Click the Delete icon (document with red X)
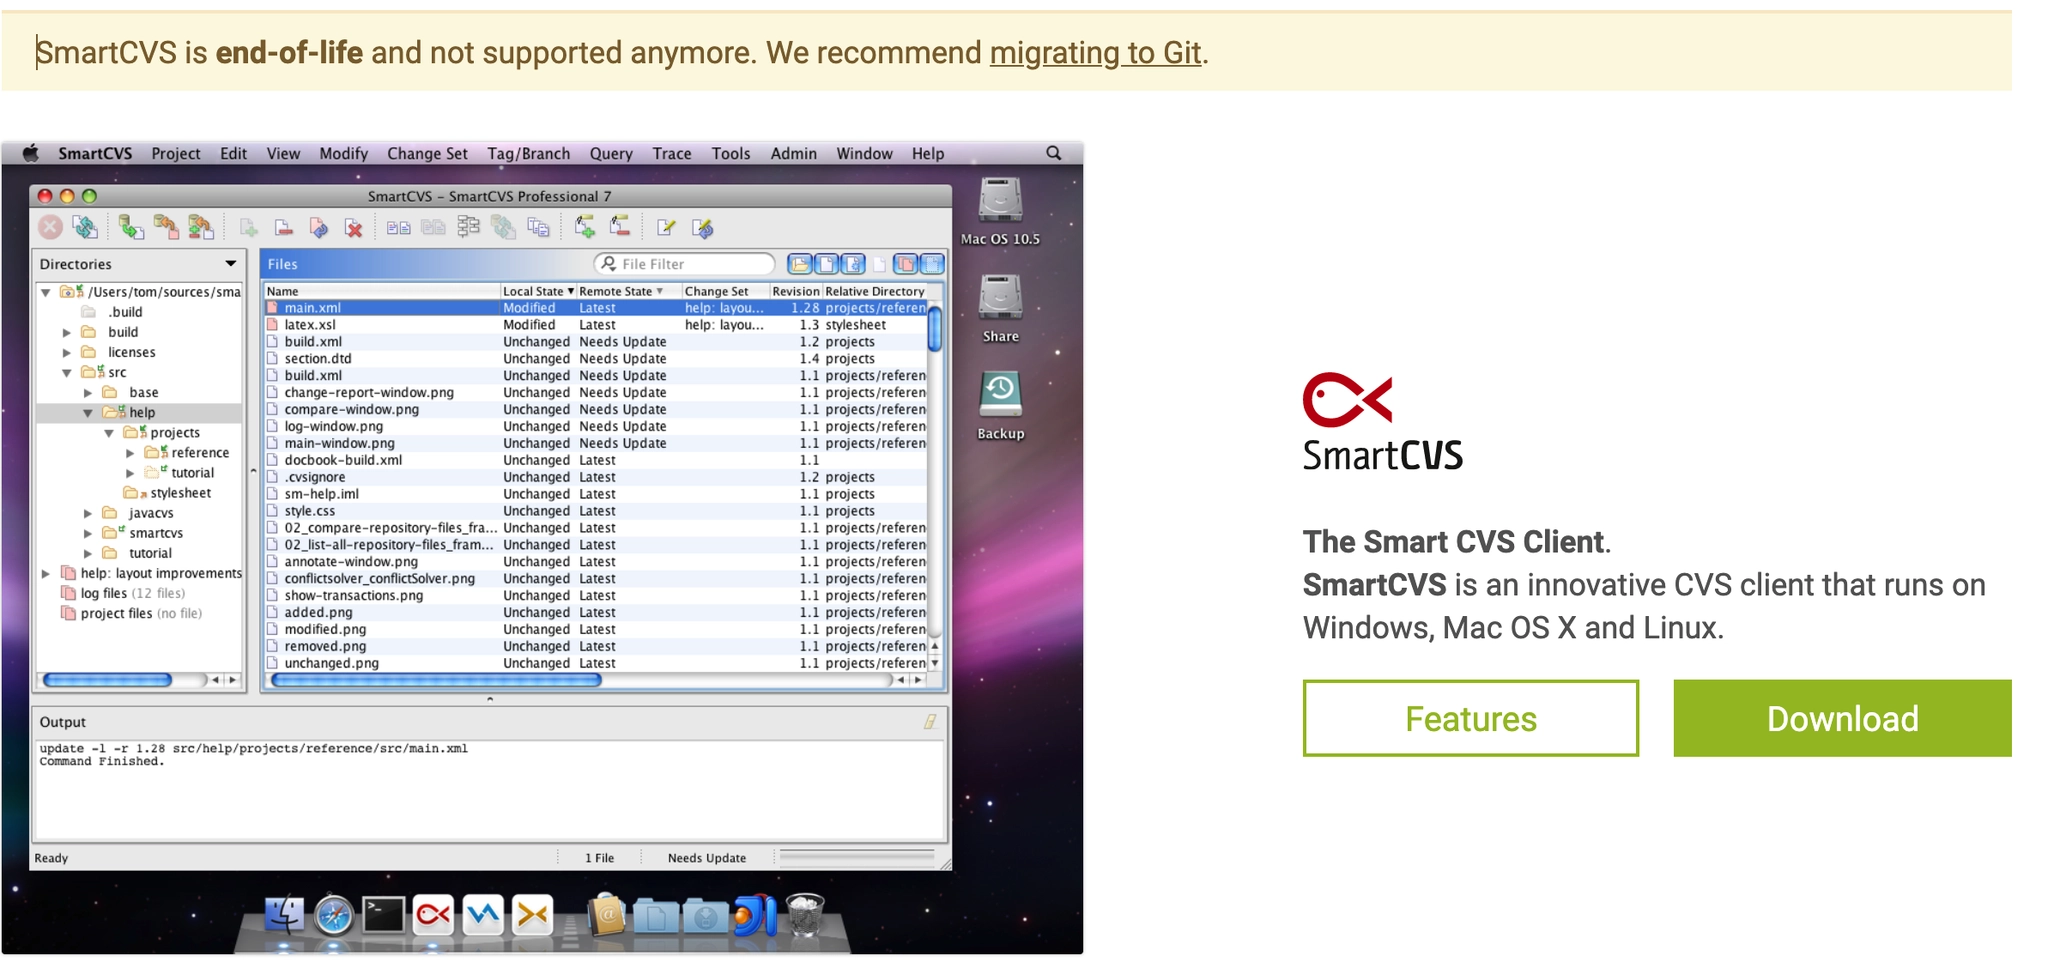The width and height of the screenshot is (2048, 966). tap(353, 228)
